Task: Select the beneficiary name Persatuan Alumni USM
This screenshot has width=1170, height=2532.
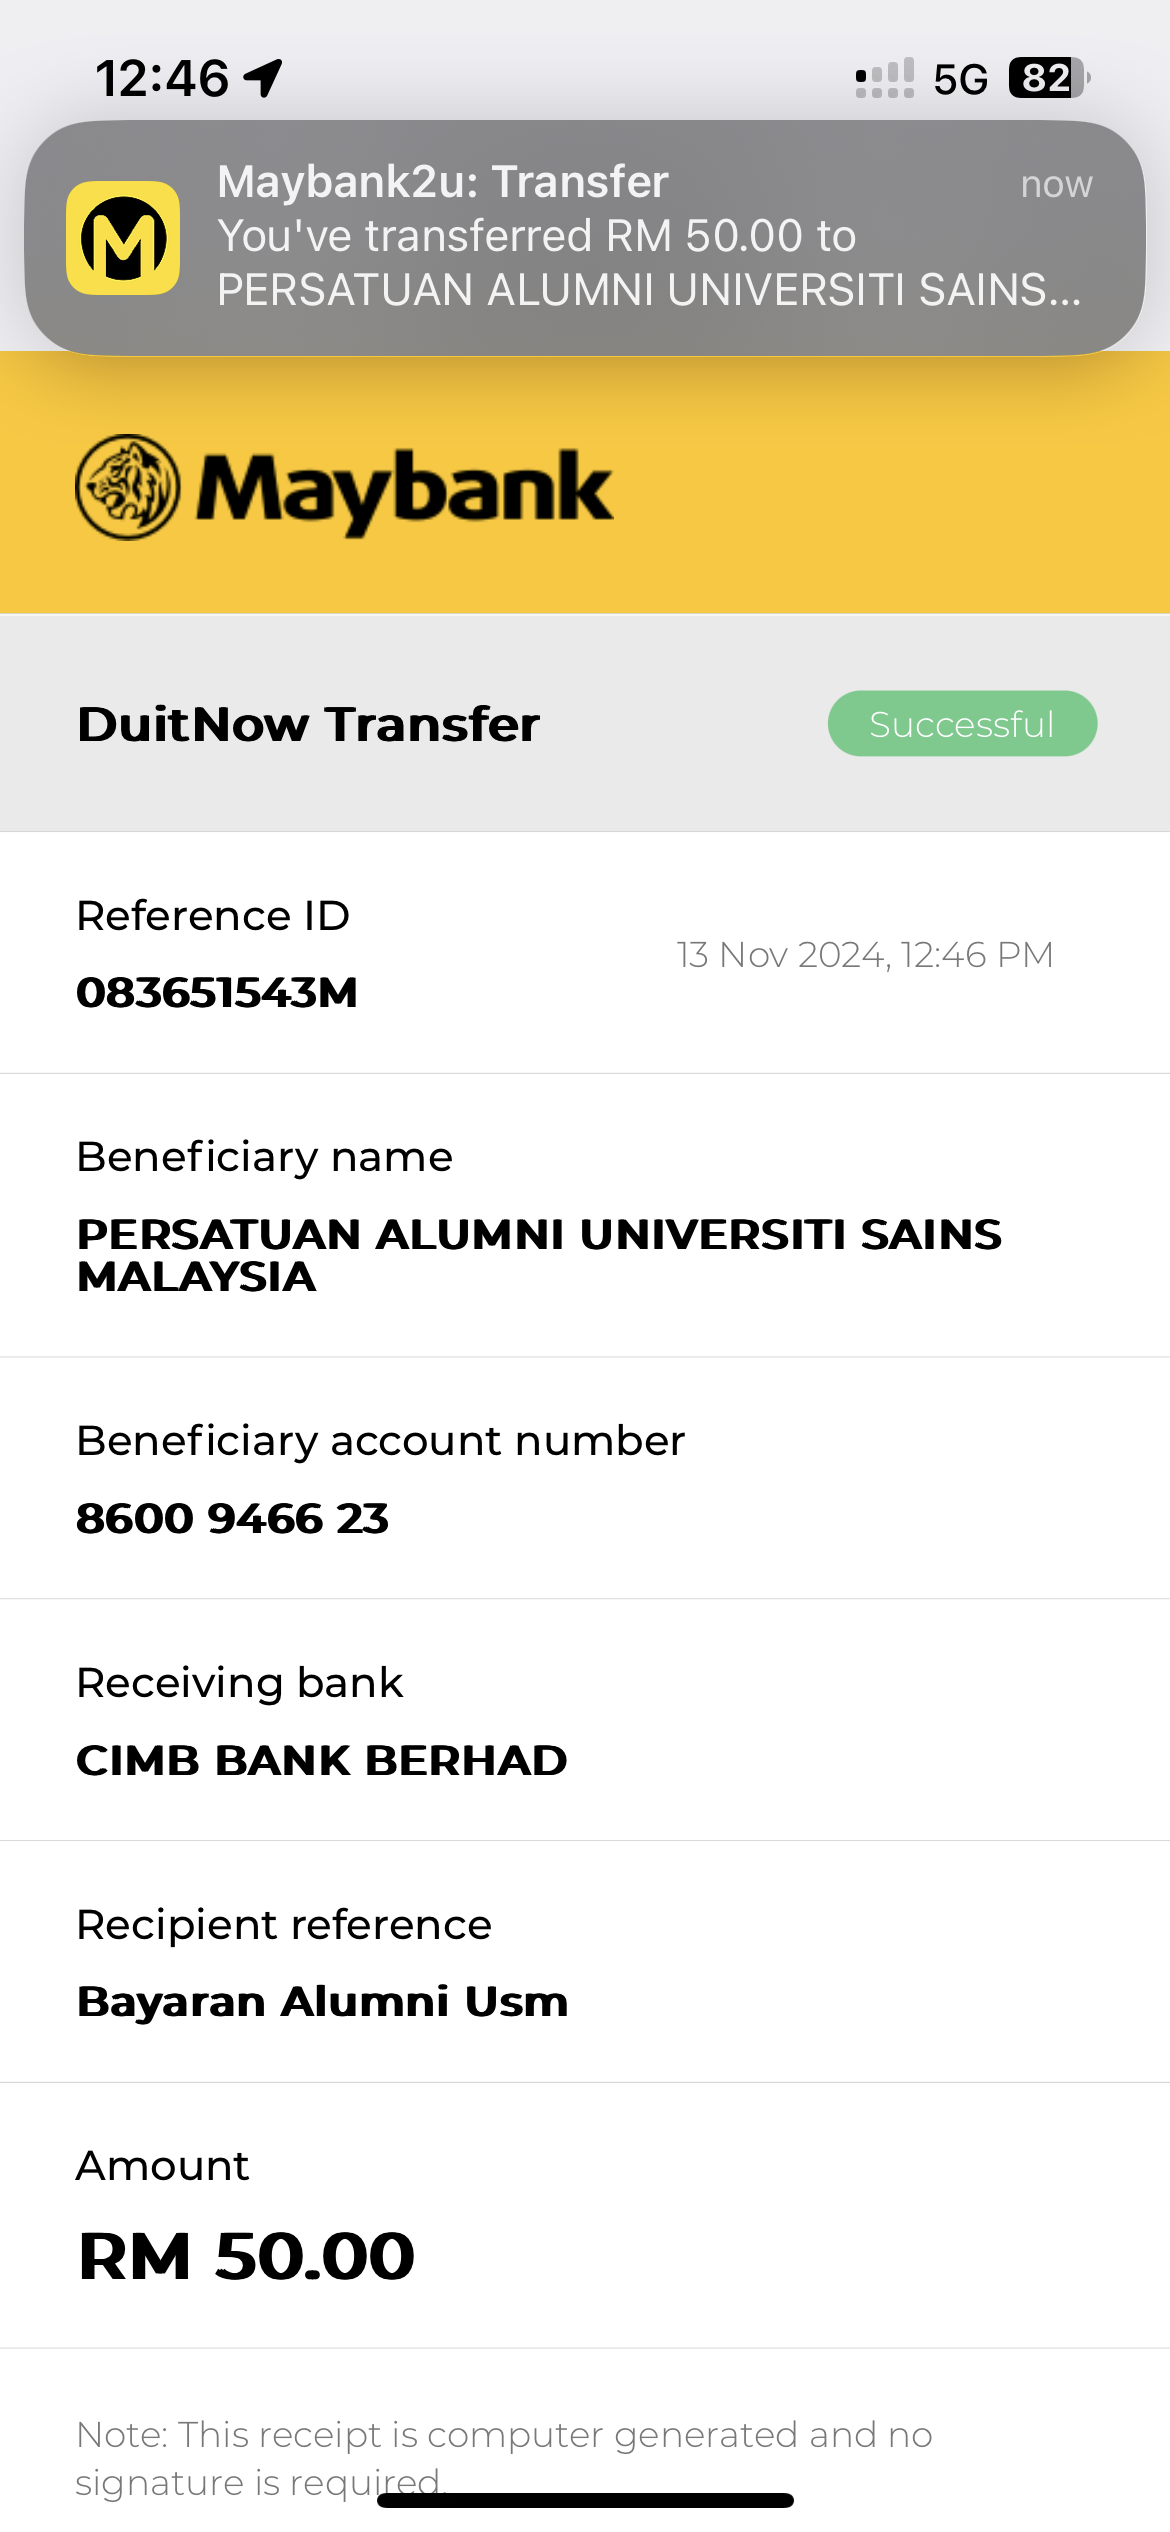Action: pyautogui.click(x=539, y=1255)
